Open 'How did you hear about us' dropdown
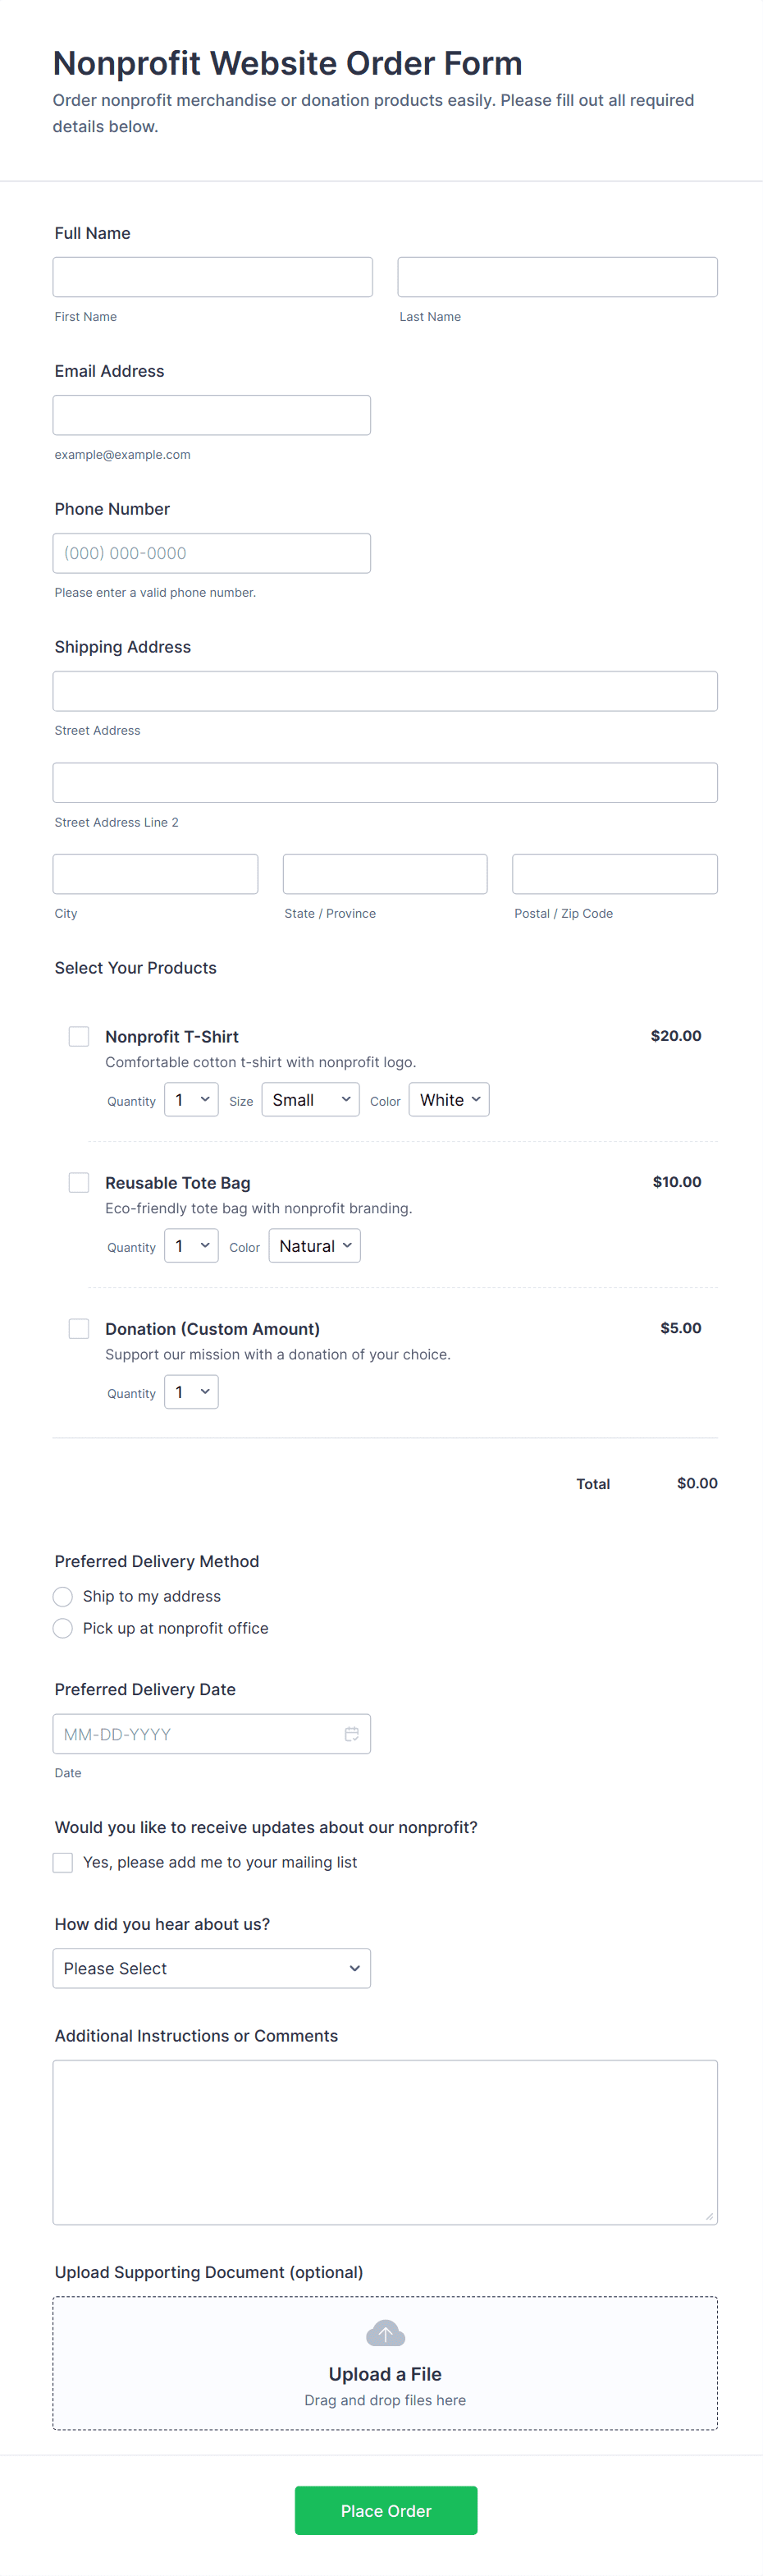The image size is (763, 2576). tap(211, 1968)
